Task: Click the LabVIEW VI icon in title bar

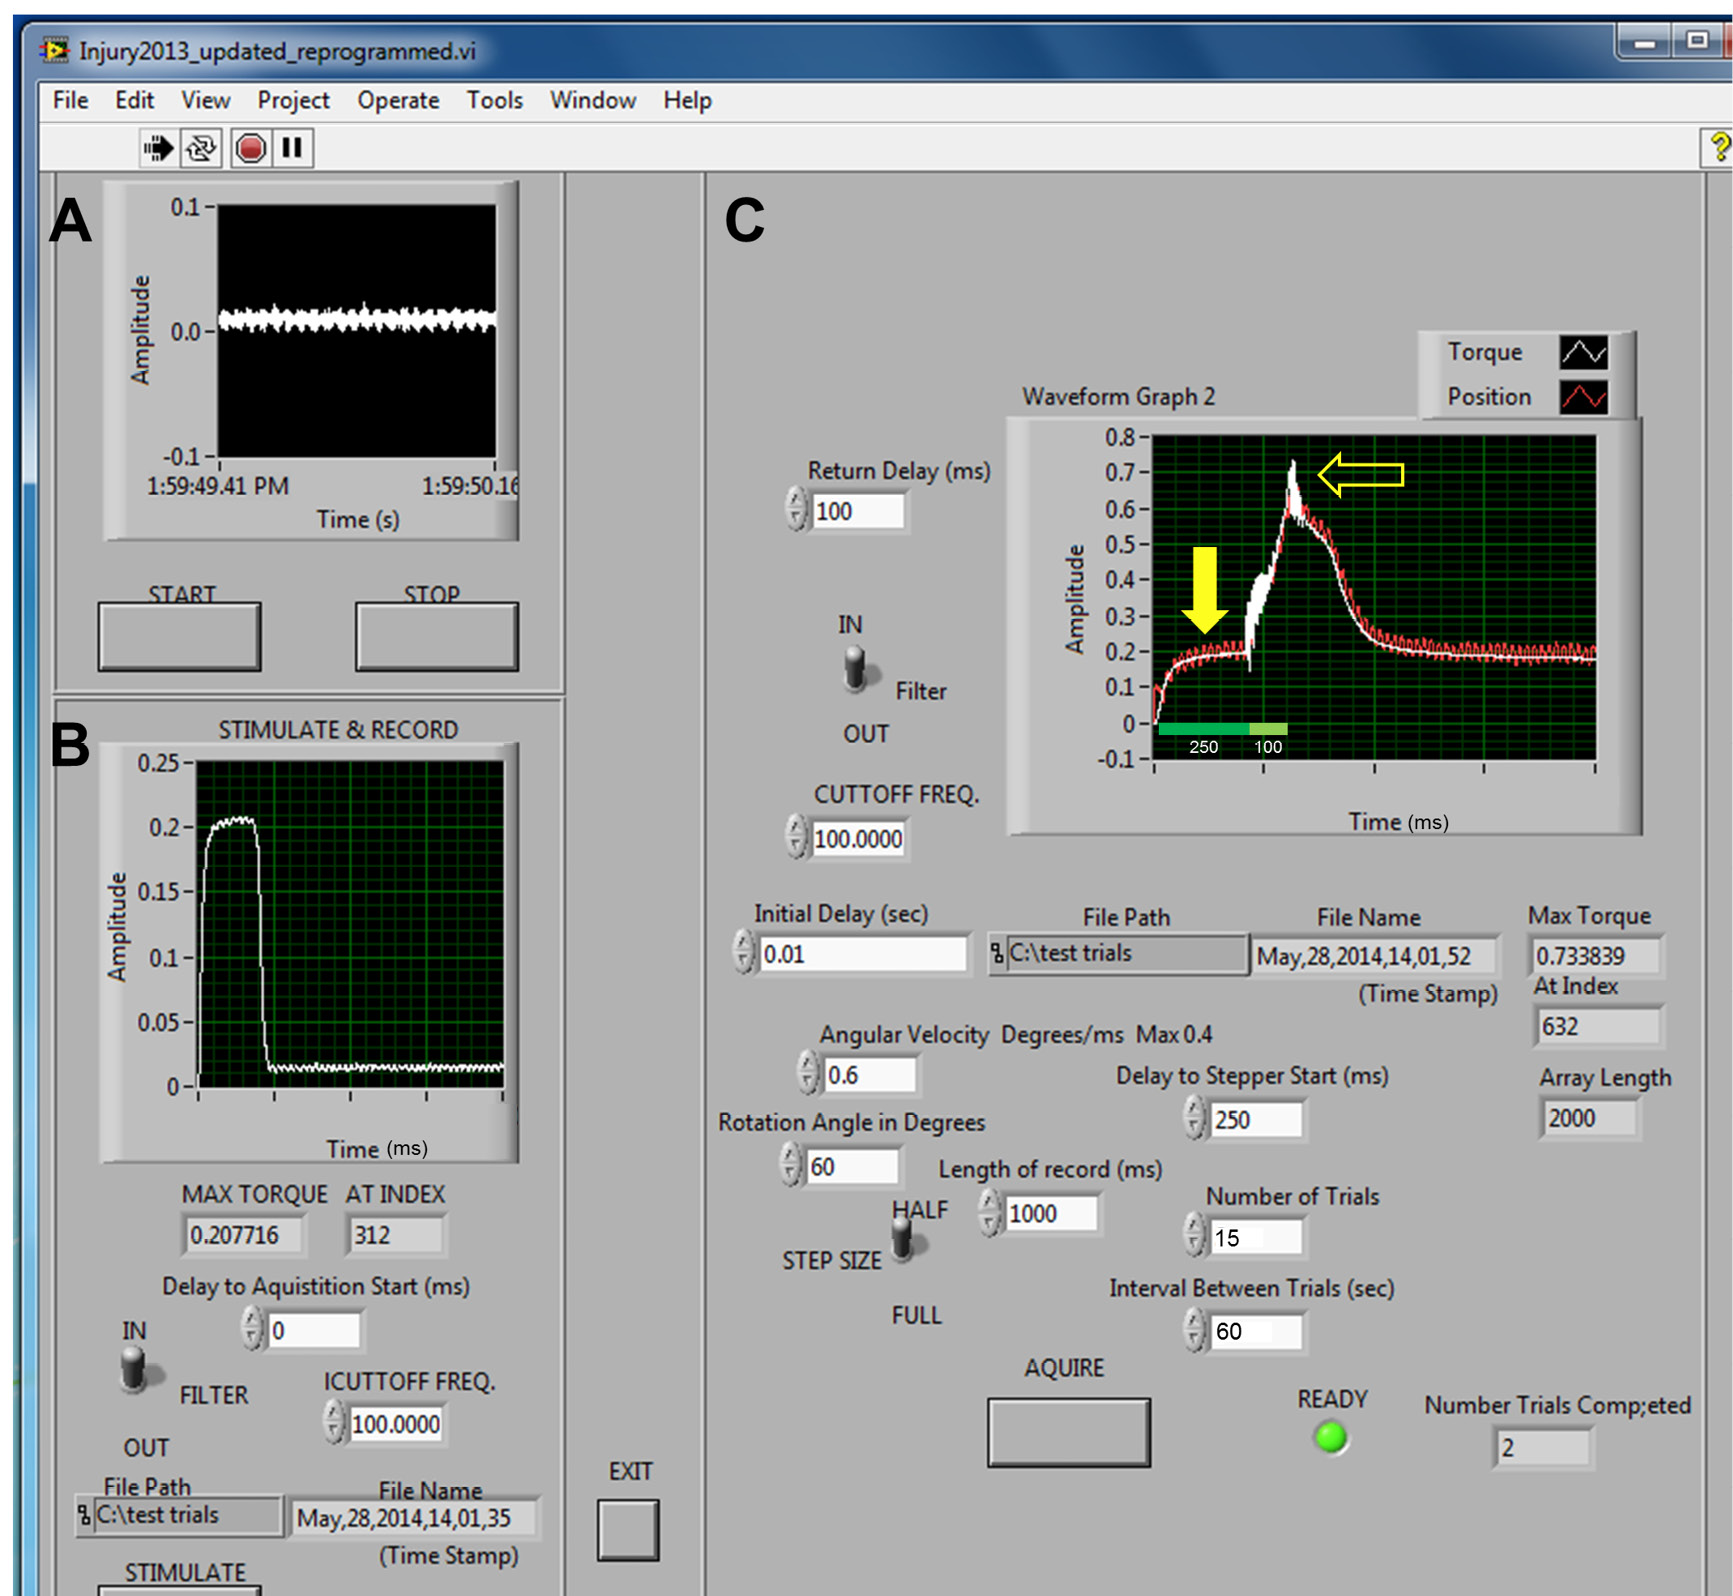Action: [55, 50]
